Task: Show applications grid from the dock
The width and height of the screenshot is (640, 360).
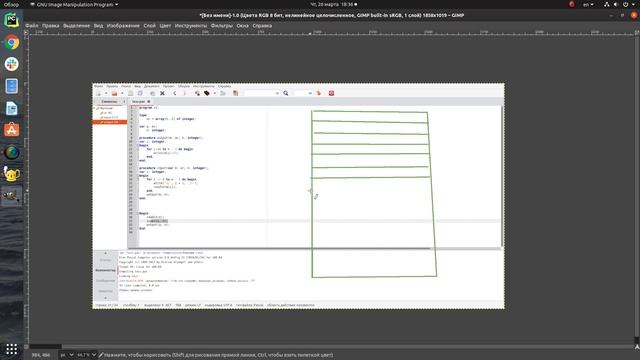Action: [x=11, y=349]
